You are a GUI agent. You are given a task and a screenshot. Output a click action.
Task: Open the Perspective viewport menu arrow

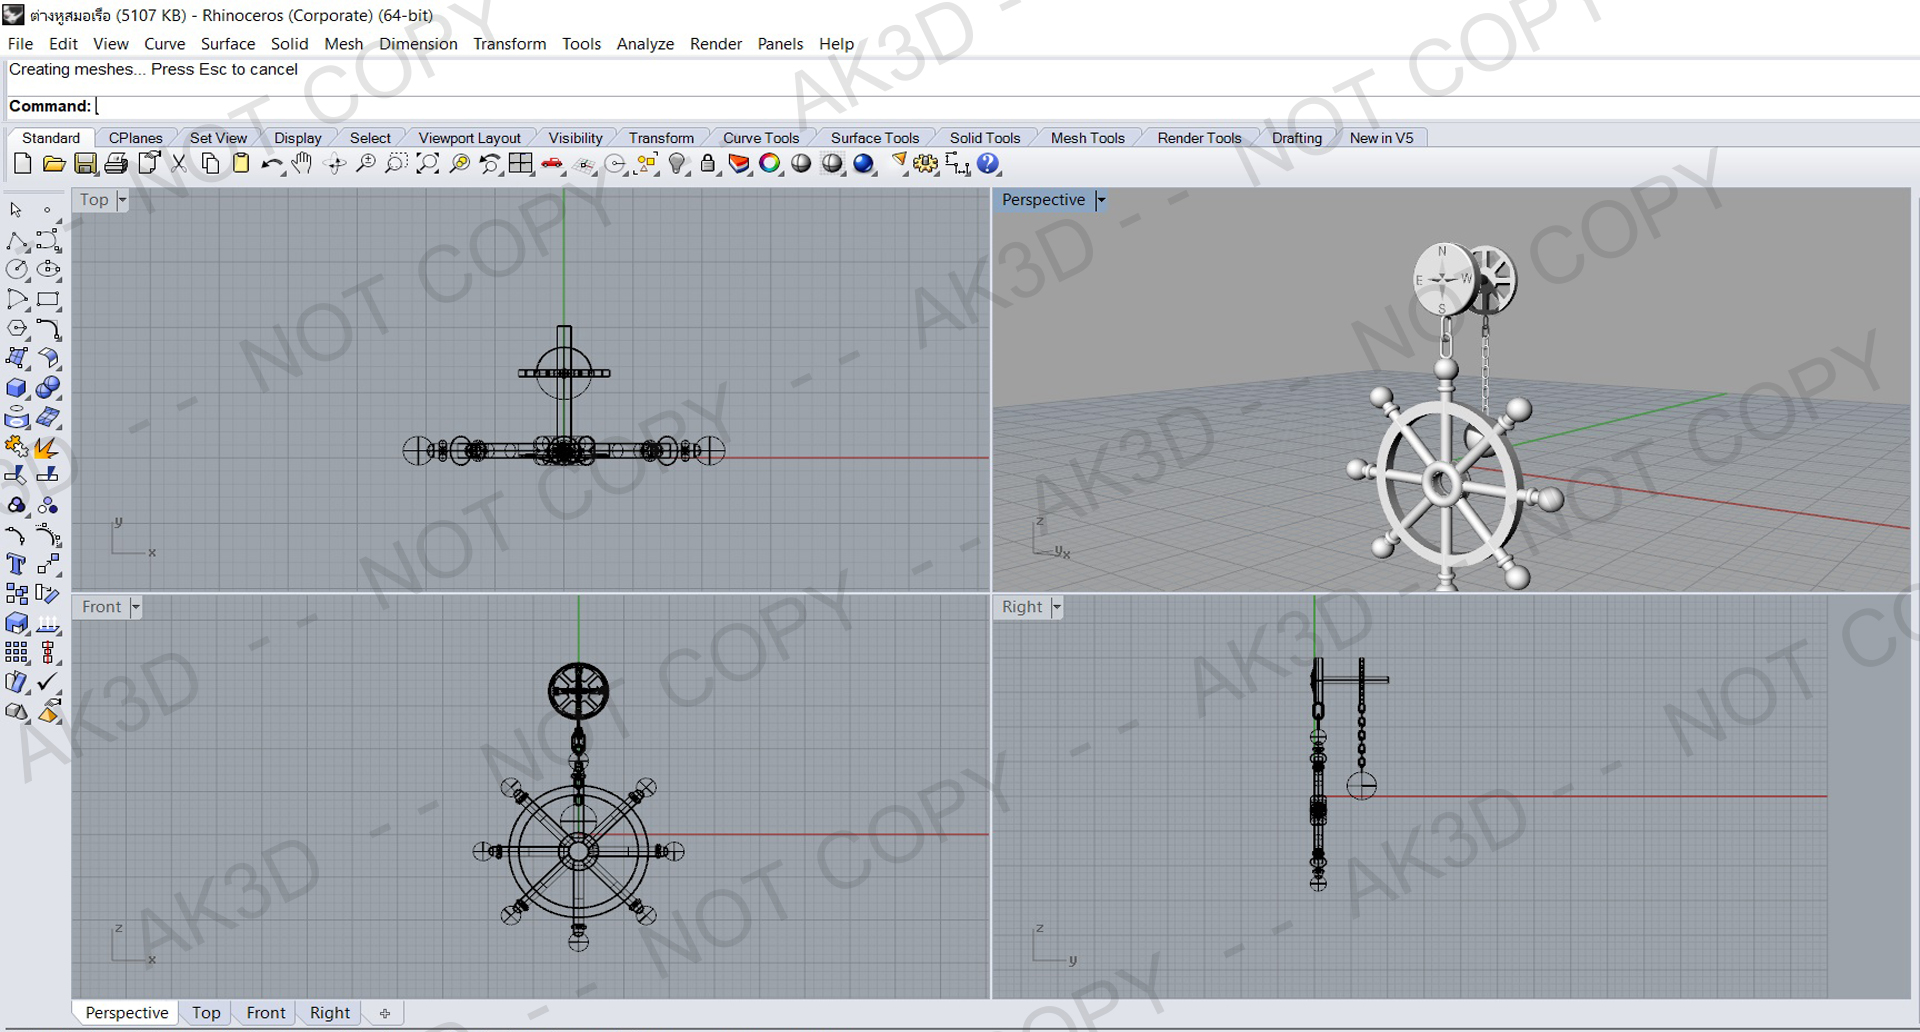coord(1101,200)
